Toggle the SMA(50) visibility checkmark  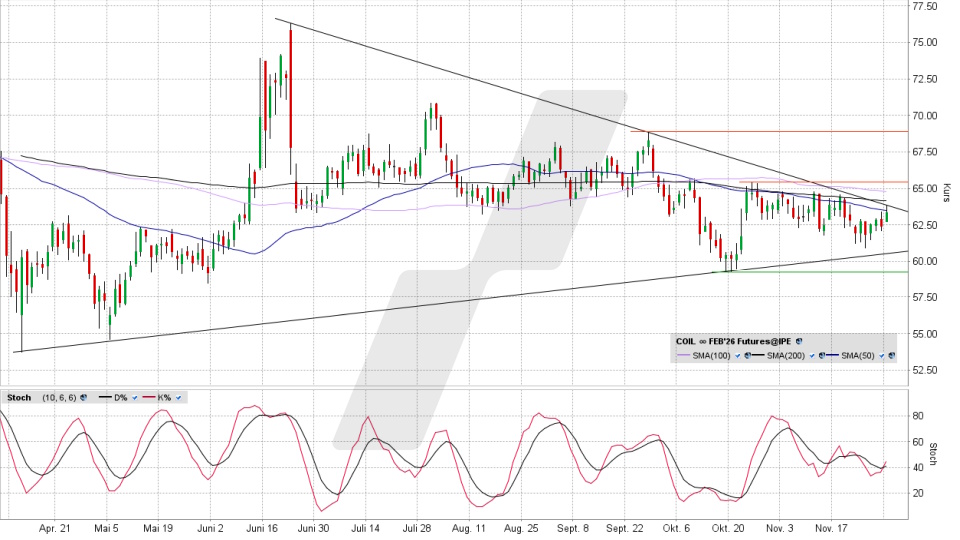(x=882, y=356)
